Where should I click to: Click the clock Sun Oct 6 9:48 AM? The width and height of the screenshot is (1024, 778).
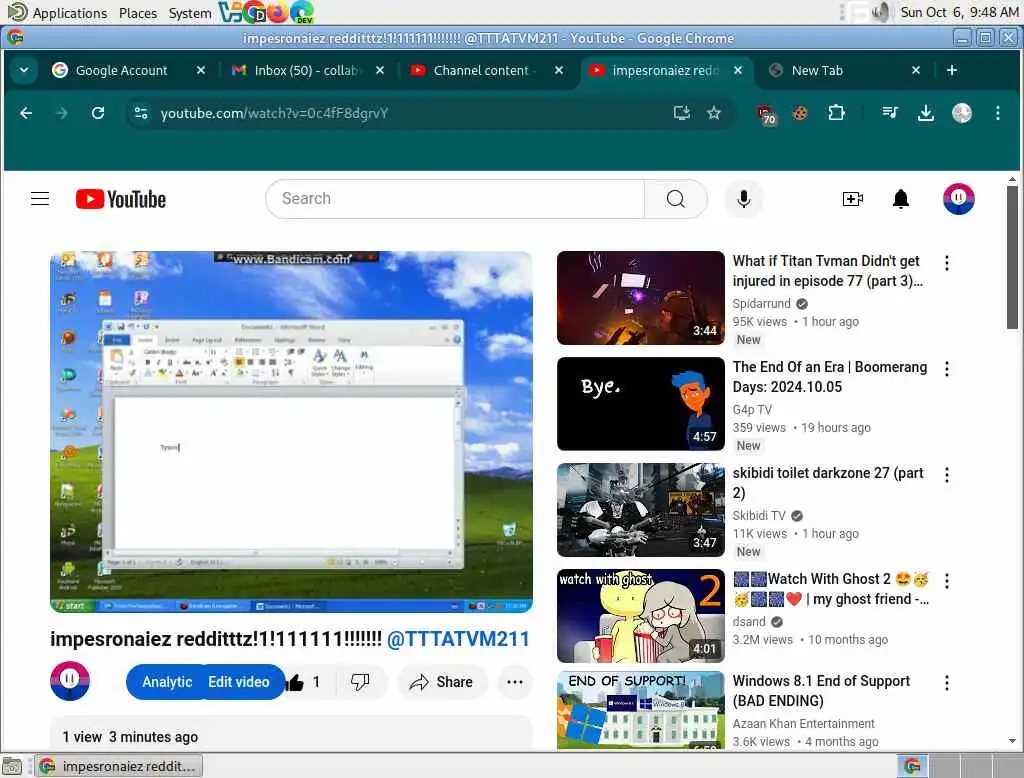(x=959, y=12)
